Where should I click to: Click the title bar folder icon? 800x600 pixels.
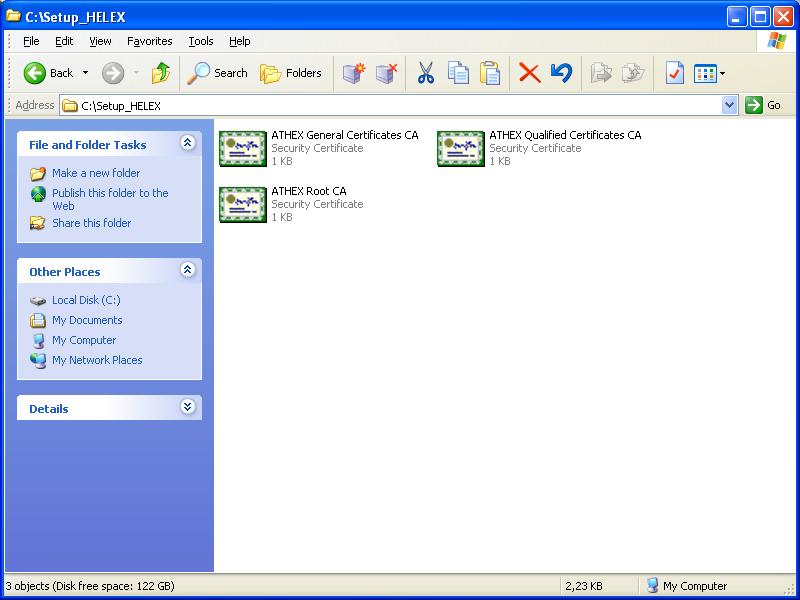13,16
